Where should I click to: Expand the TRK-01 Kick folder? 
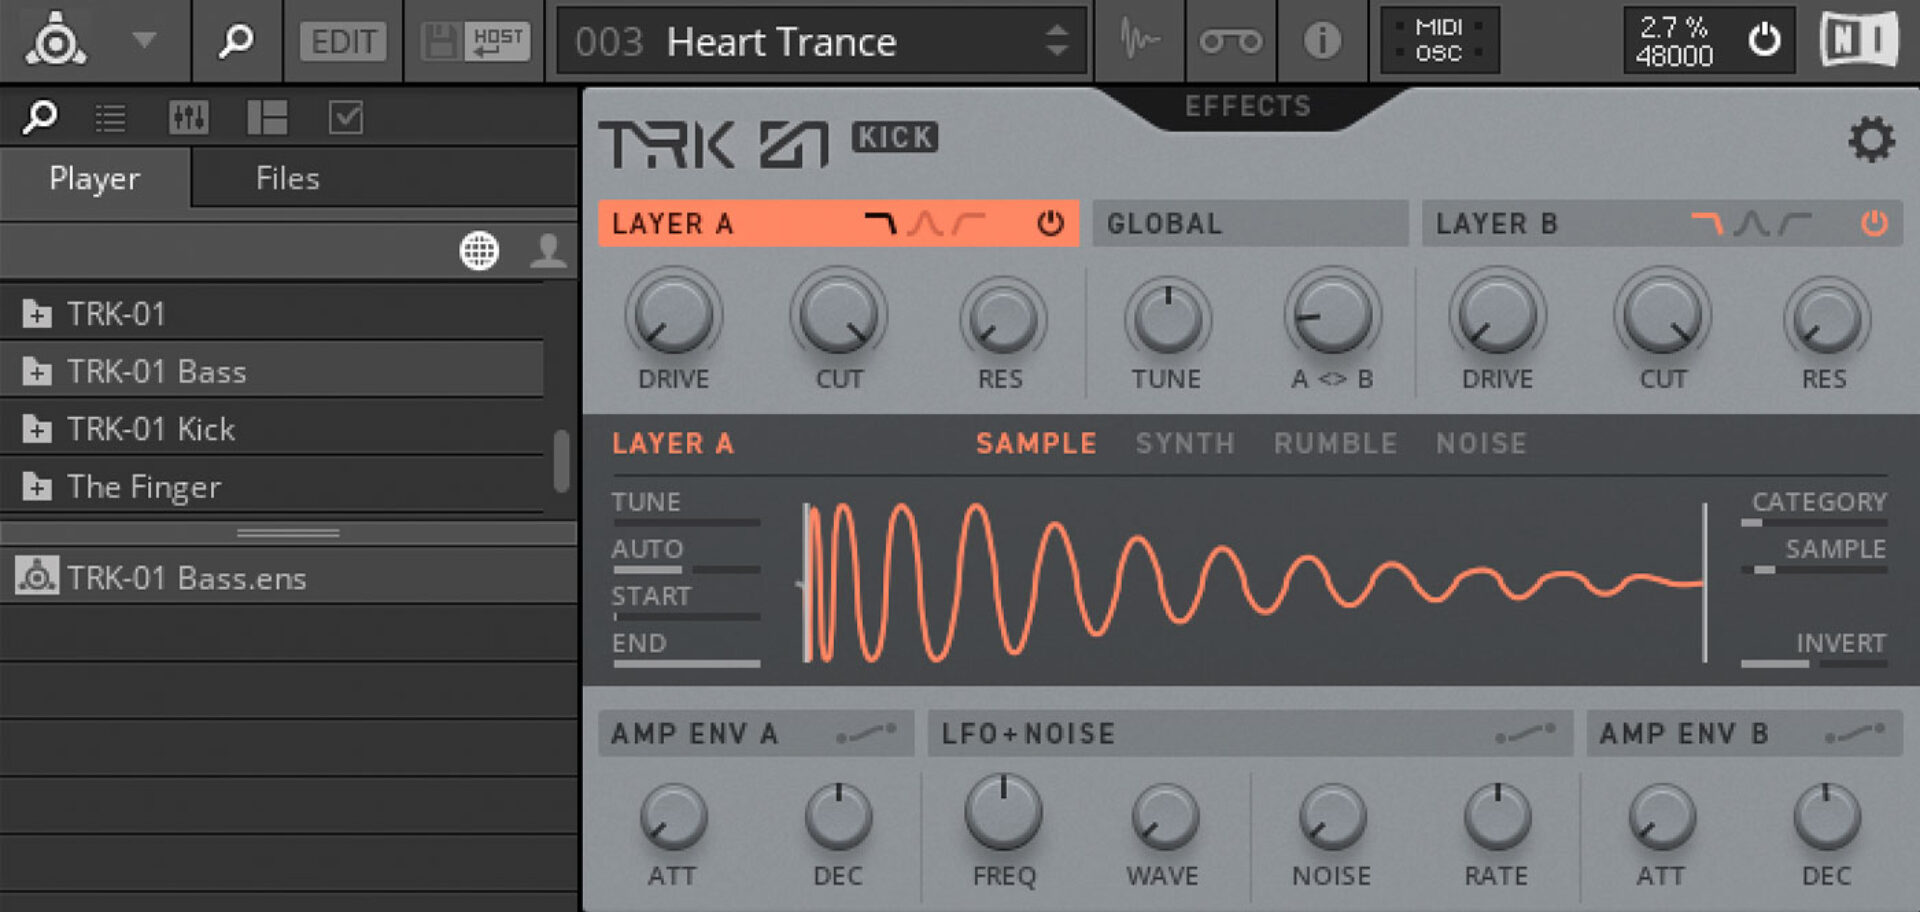pyautogui.click(x=37, y=429)
